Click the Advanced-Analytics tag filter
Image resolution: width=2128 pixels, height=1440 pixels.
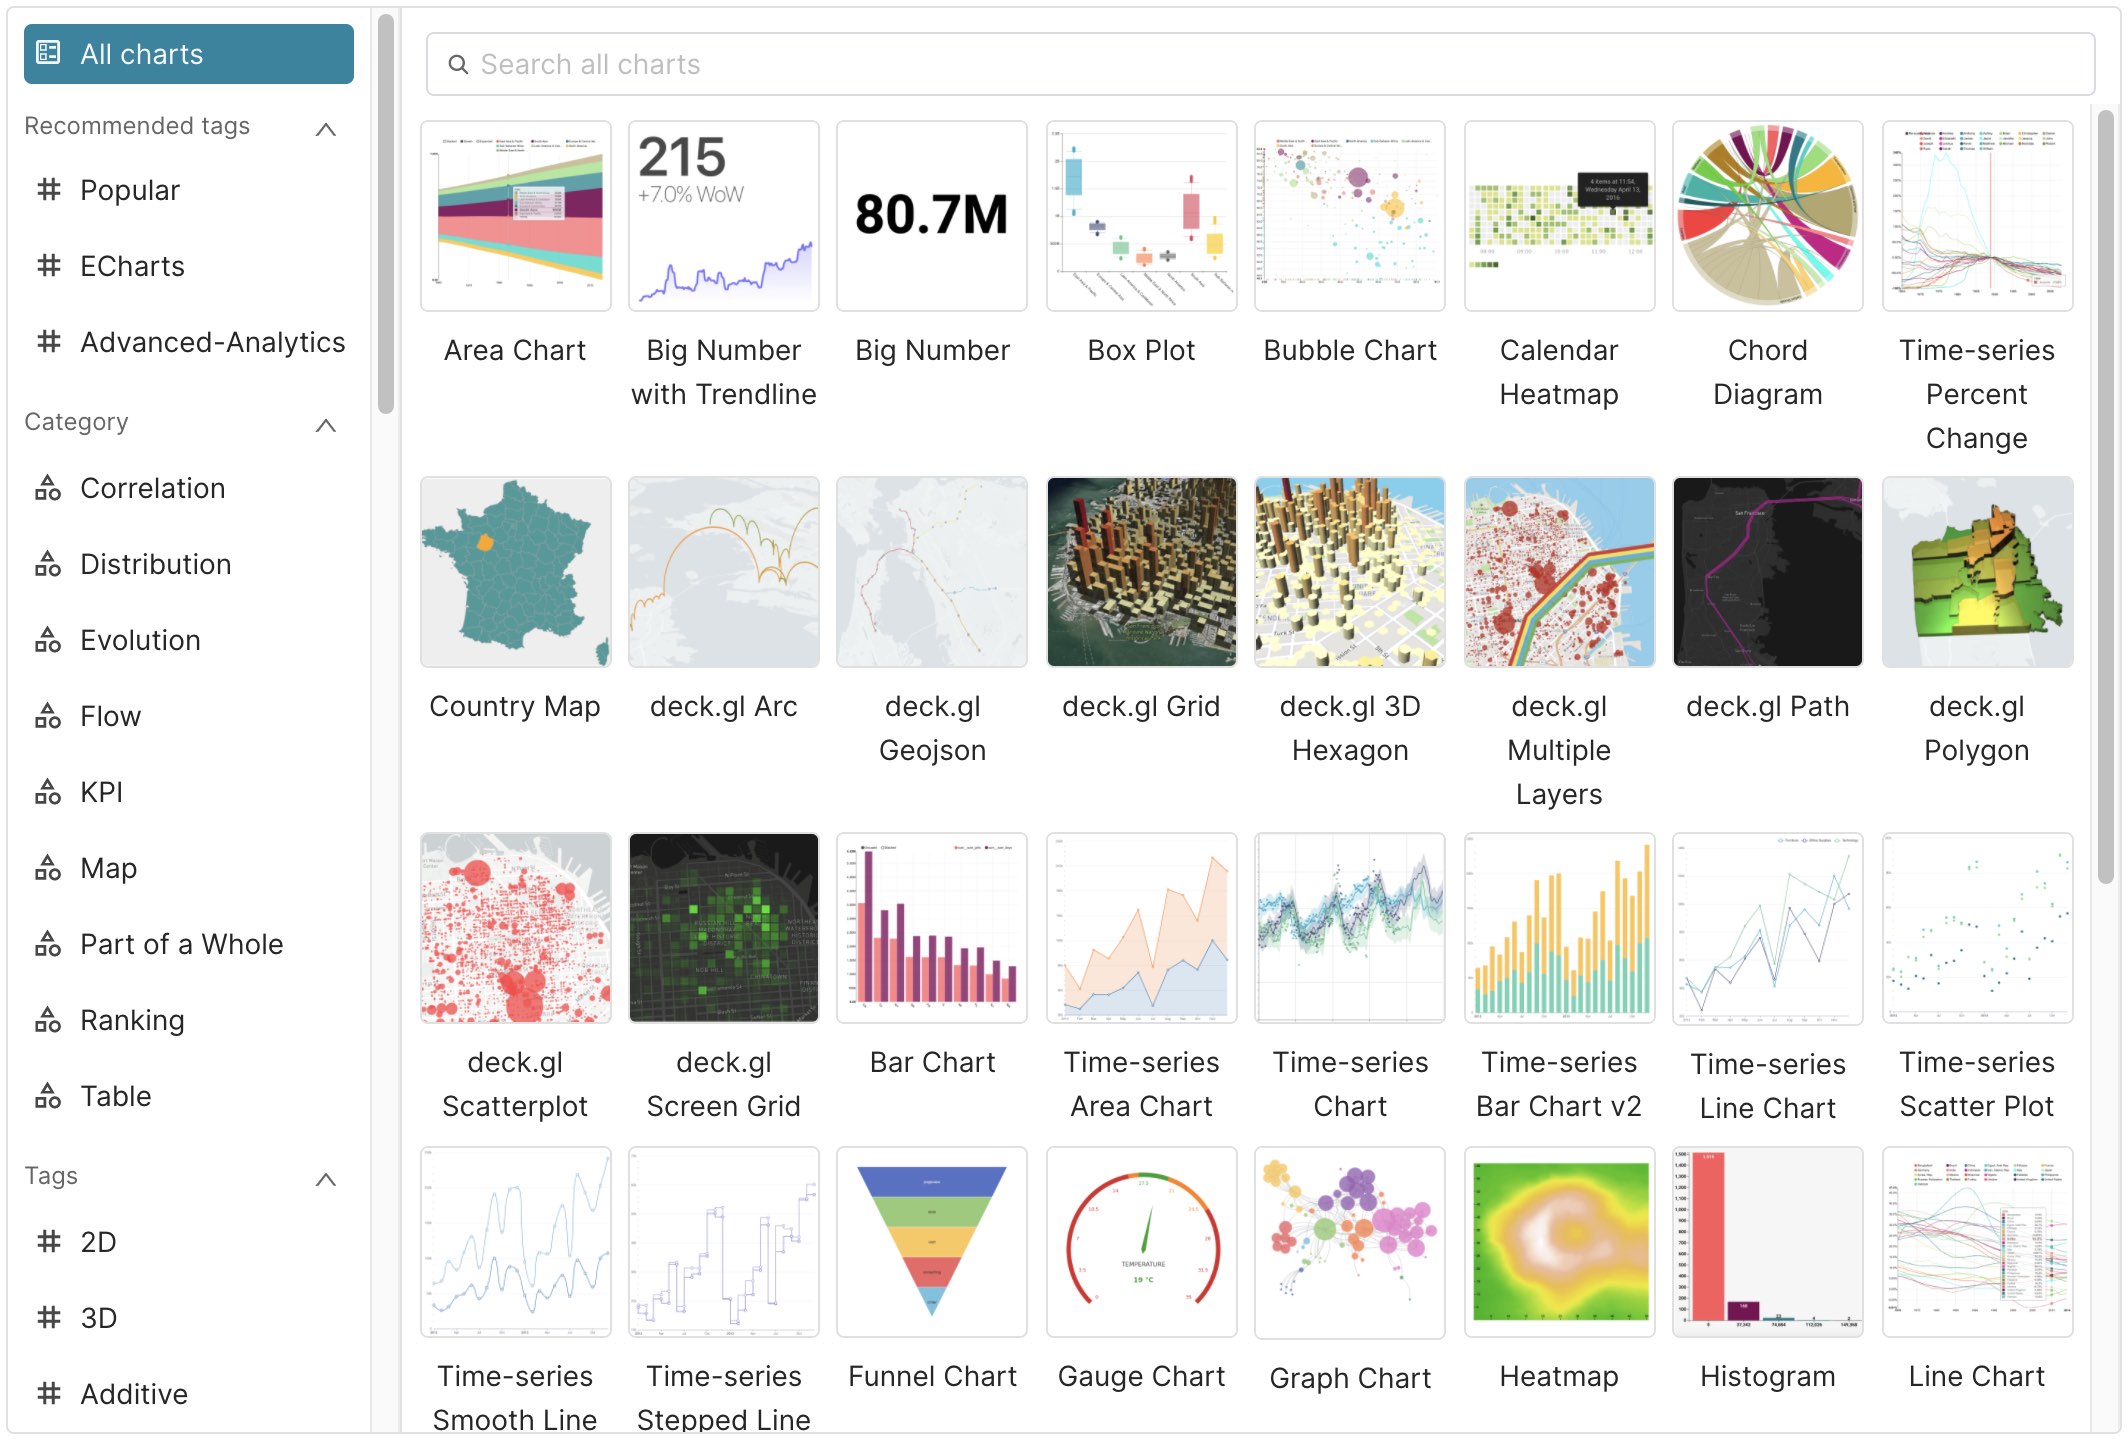pyautogui.click(x=214, y=342)
